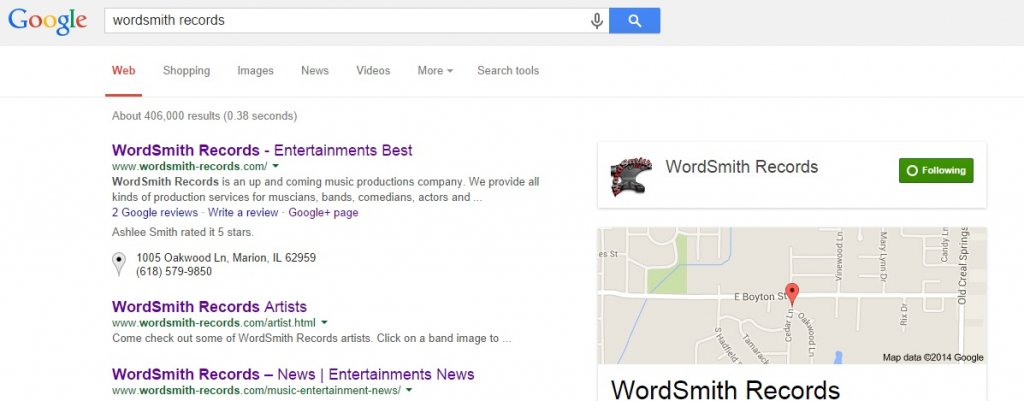Toggle the green Following button
Viewport: 1024px width, 401px height.
coord(936,170)
